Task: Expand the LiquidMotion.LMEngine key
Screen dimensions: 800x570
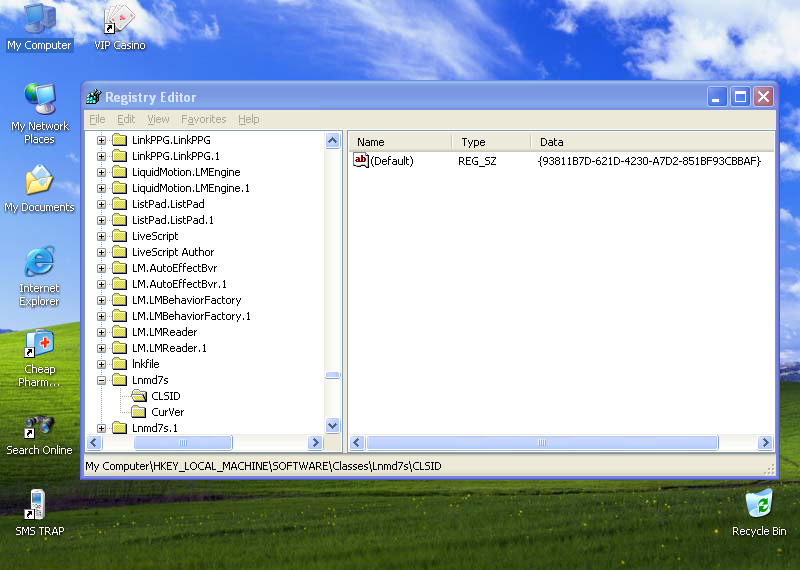Action: click(102, 172)
